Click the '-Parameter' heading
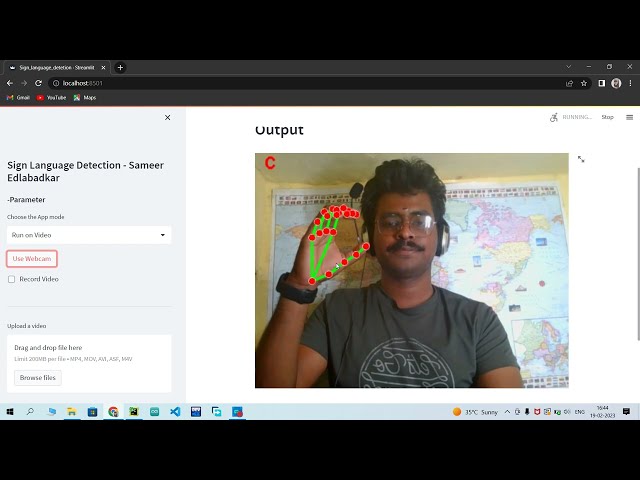The image size is (640, 480). point(26,200)
